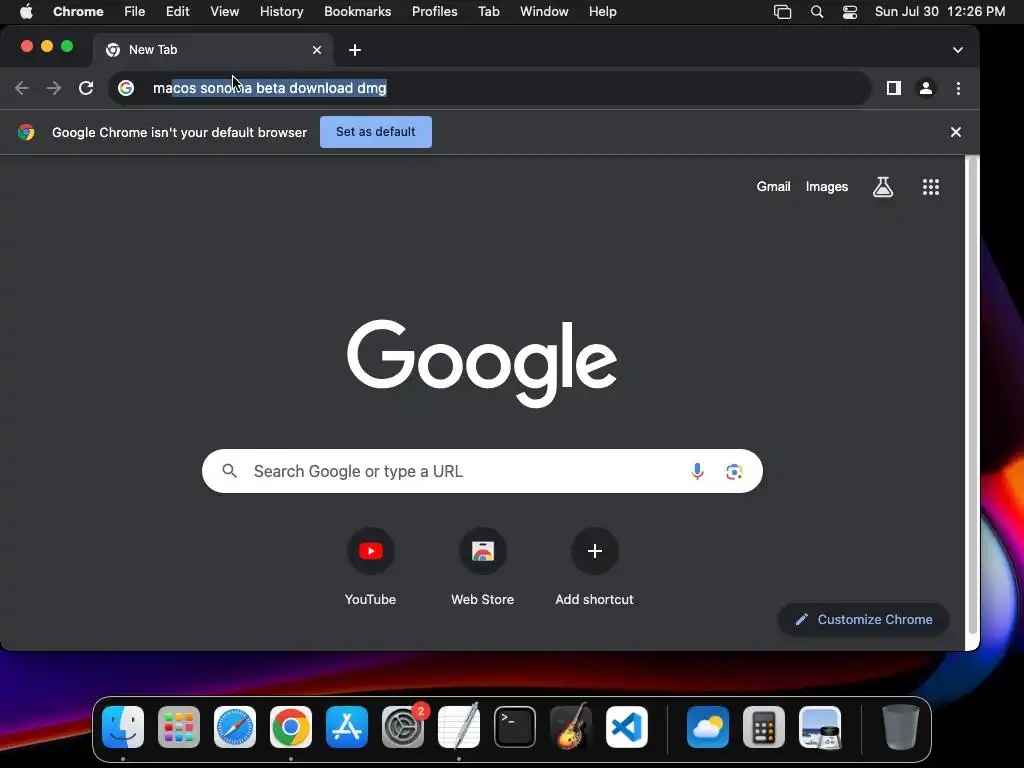Open the YouTube shortcut
The width and height of the screenshot is (1024, 768).
pyautogui.click(x=370, y=566)
